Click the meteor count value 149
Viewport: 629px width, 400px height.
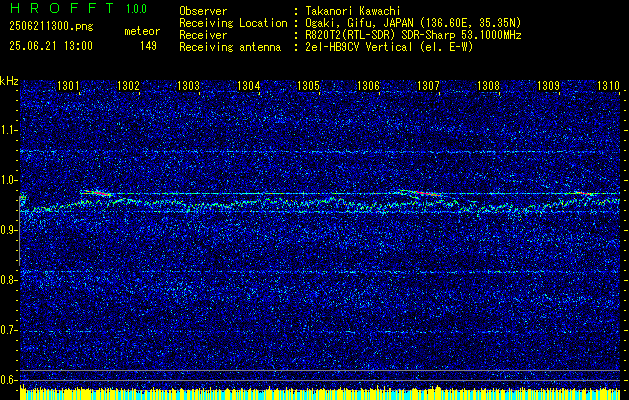coord(148,46)
